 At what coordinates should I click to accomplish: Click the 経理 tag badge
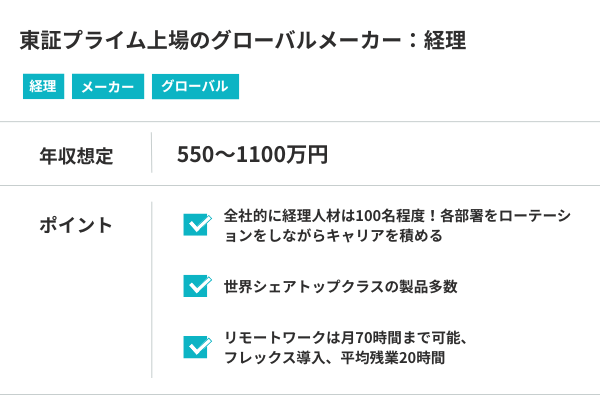coord(43,87)
